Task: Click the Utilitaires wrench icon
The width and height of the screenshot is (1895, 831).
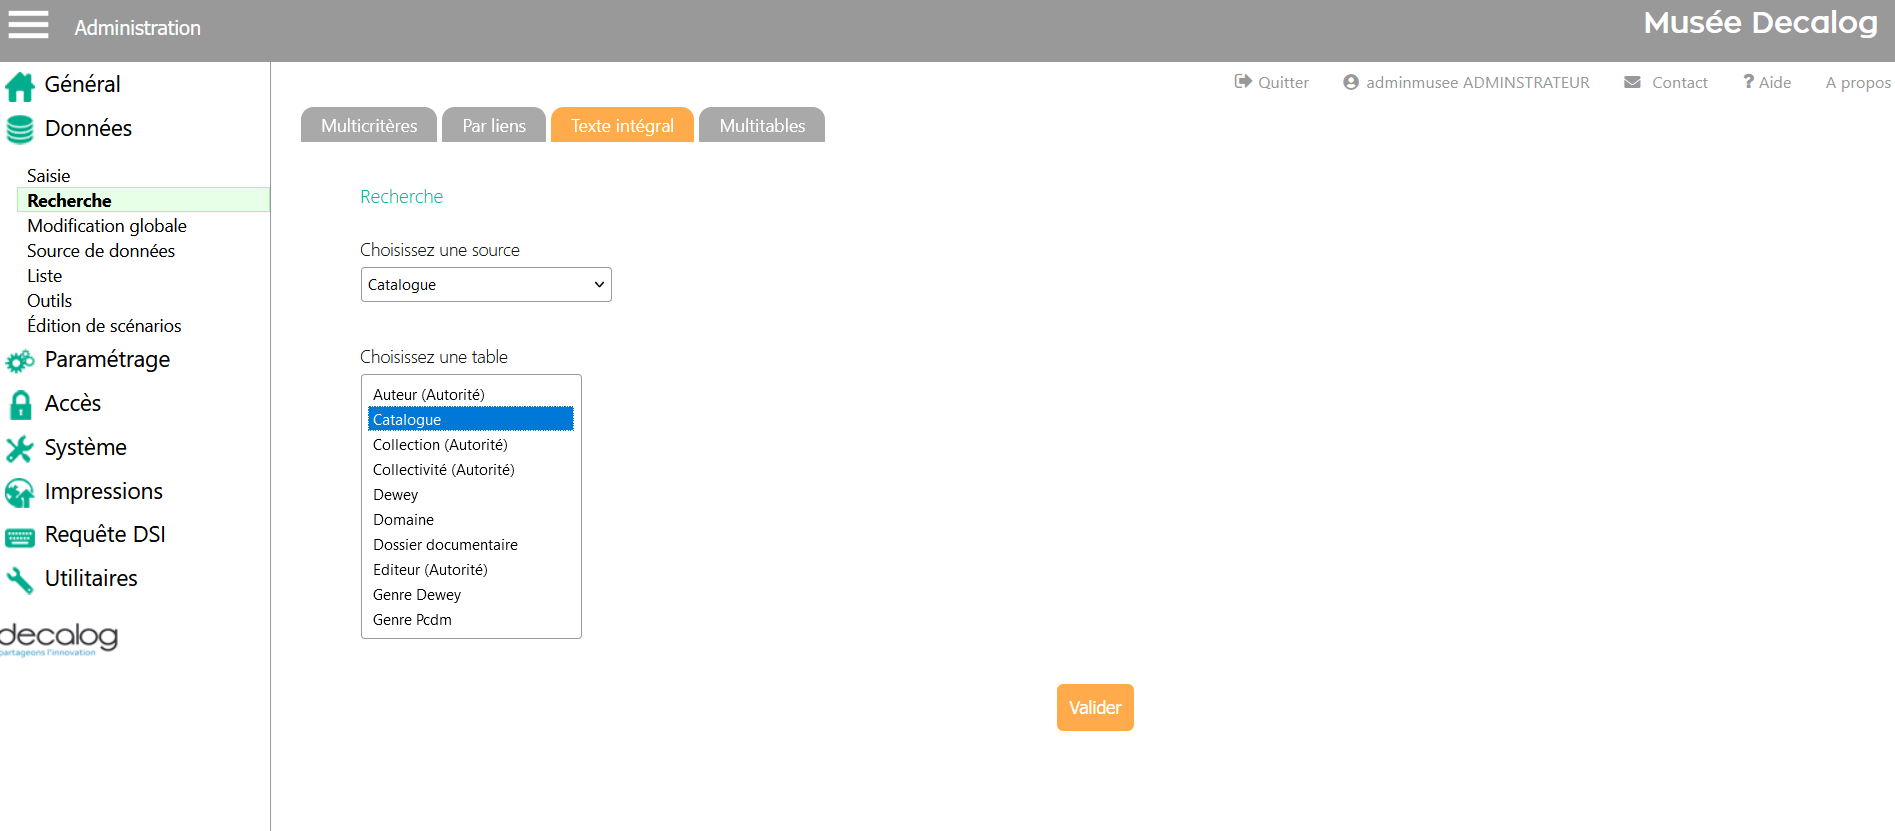Action: [20, 580]
